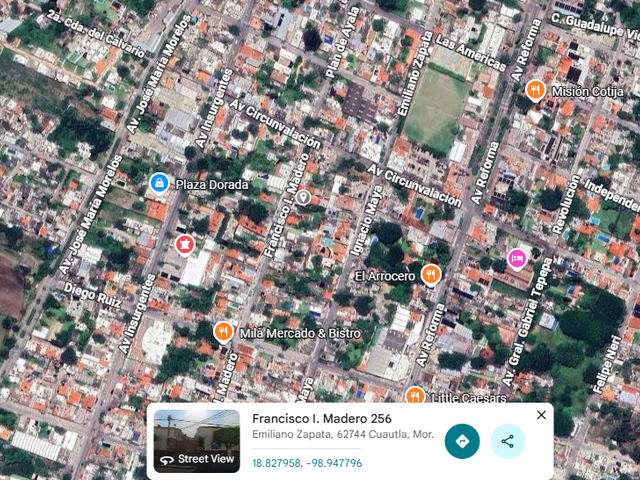Copy coordinates 18.827958, -98.947796
The height and width of the screenshot is (480, 640).
pyautogui.click(x=307, y=463)
